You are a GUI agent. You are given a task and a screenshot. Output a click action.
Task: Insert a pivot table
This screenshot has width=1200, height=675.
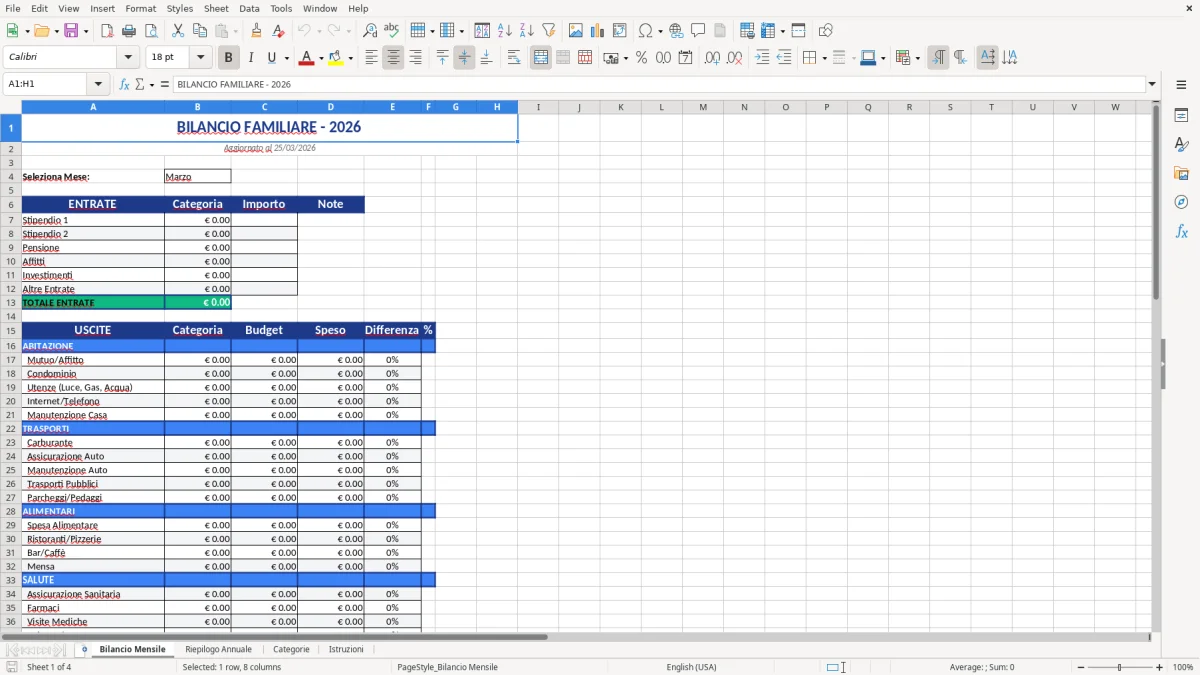point(620,31)
